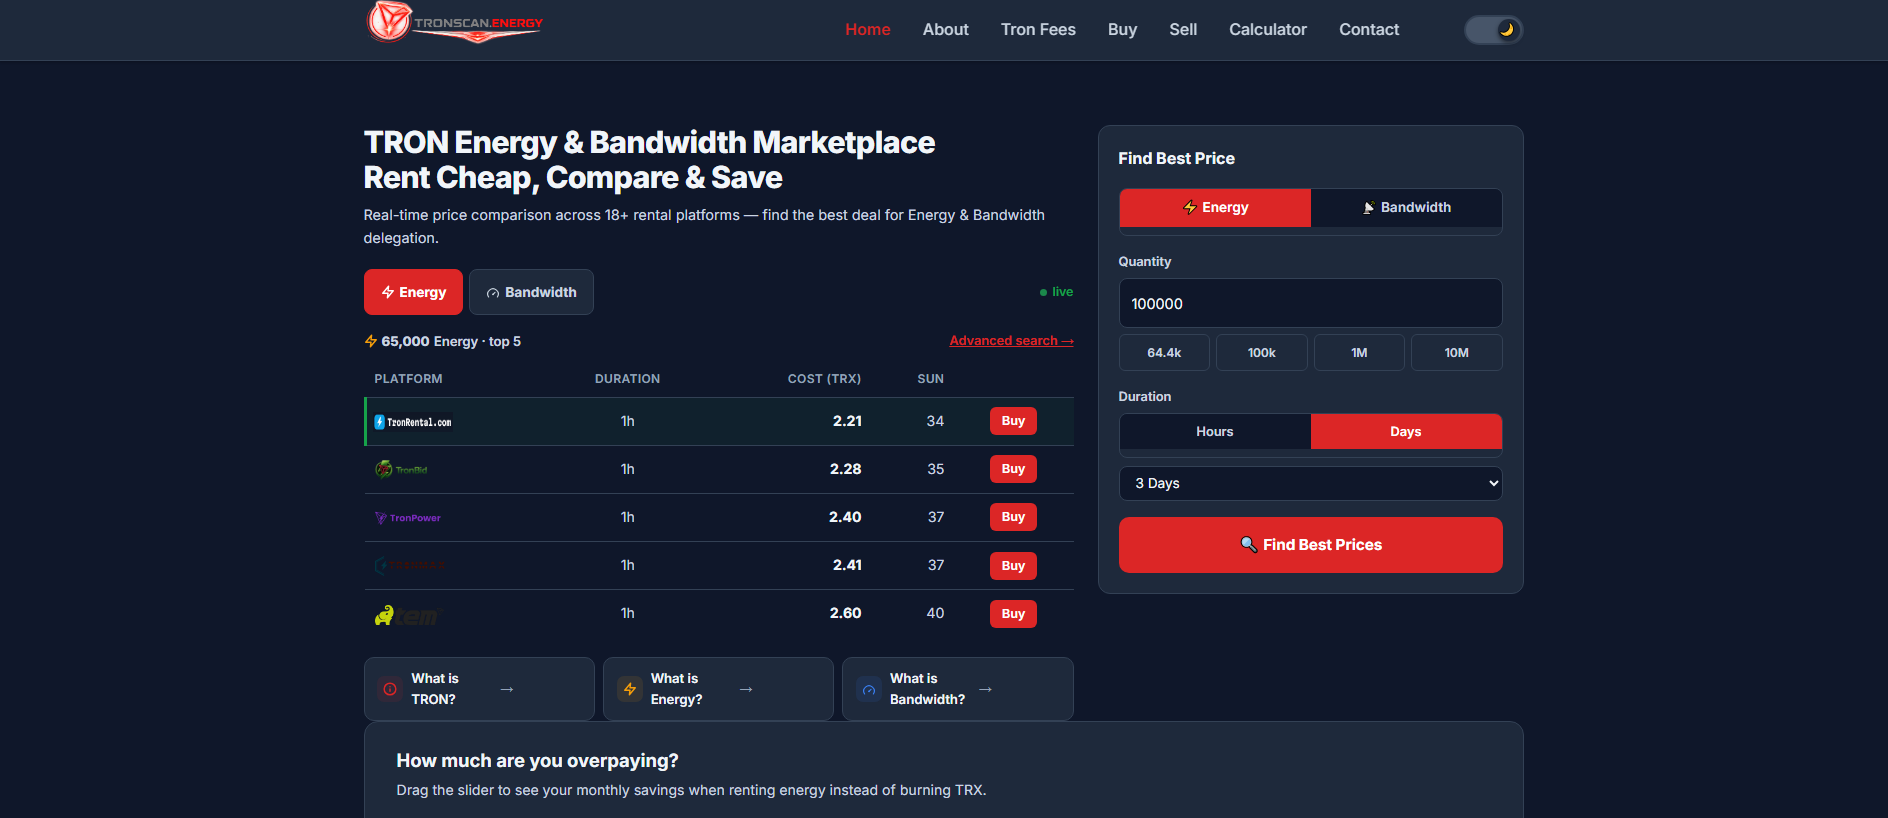The image size is (1888, 818).
Task: Click the red icon beside What is TRON?
Action: [x=390, y=689]
